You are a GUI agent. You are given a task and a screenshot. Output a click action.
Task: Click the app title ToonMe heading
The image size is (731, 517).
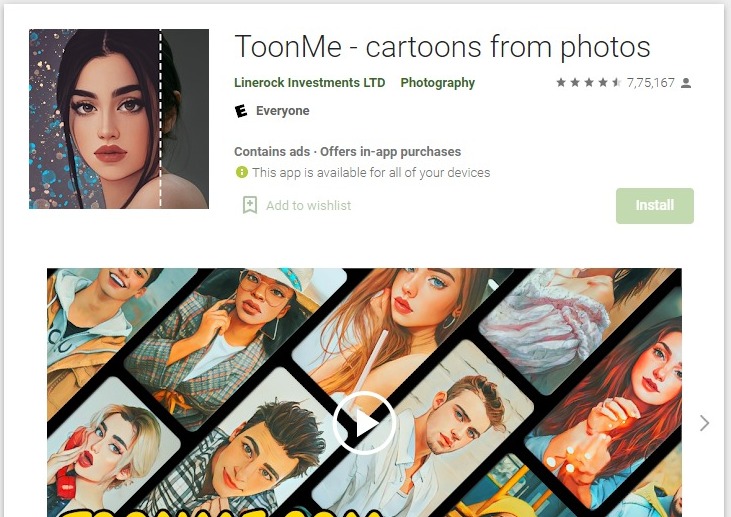click(442, 47)
